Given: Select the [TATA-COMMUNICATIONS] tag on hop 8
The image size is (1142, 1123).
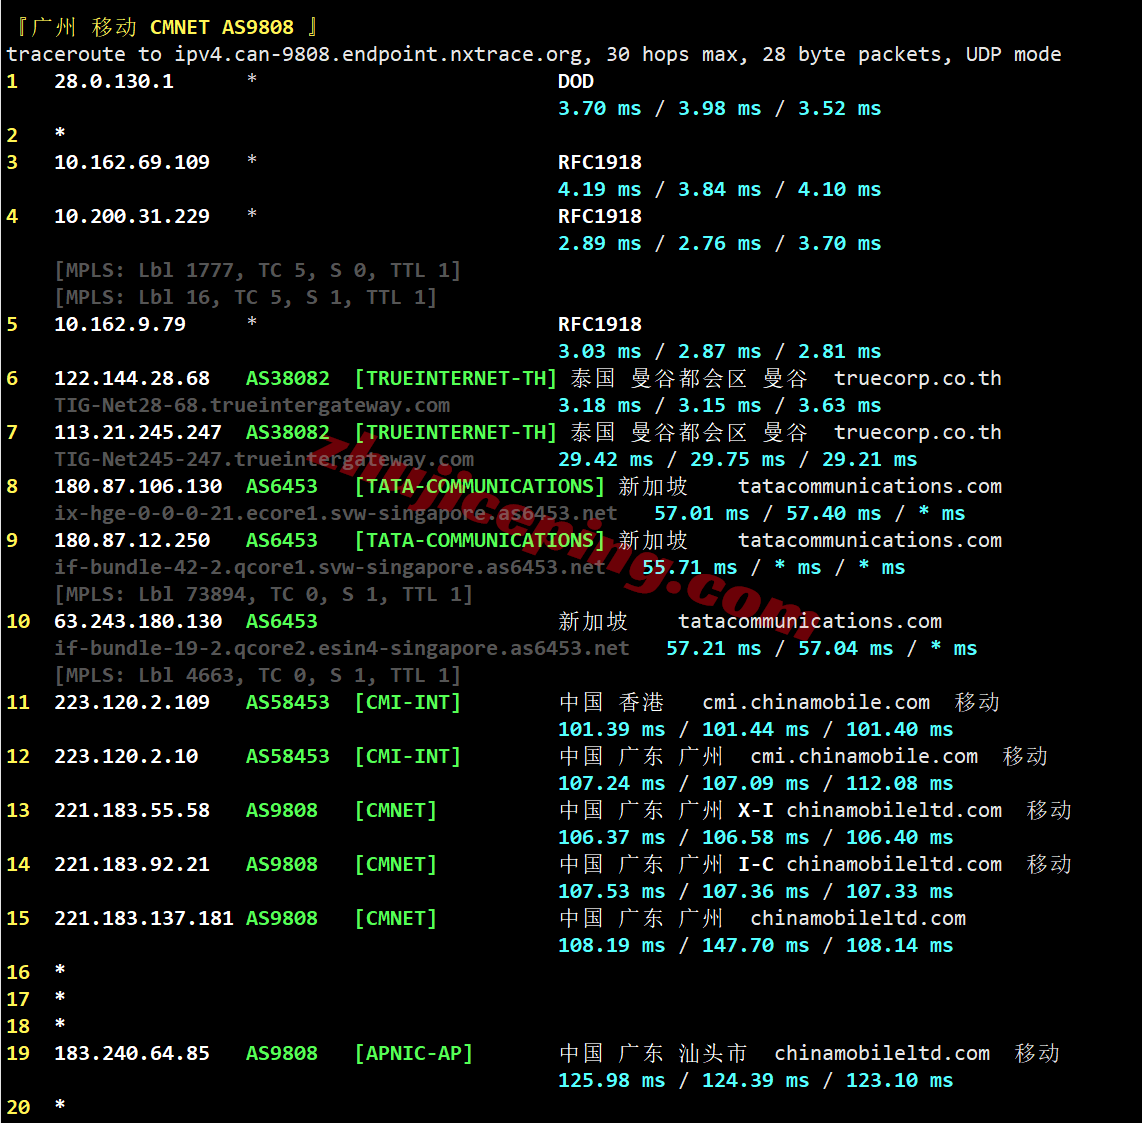Looking at the screenshot, I should tap(479, 486).
